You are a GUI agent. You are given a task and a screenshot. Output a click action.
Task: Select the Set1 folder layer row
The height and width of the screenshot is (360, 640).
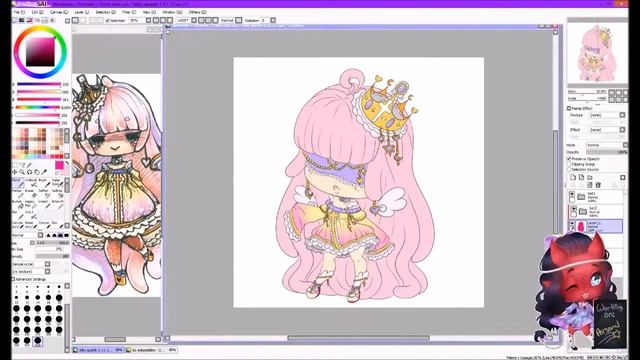(x=596, y=197)
